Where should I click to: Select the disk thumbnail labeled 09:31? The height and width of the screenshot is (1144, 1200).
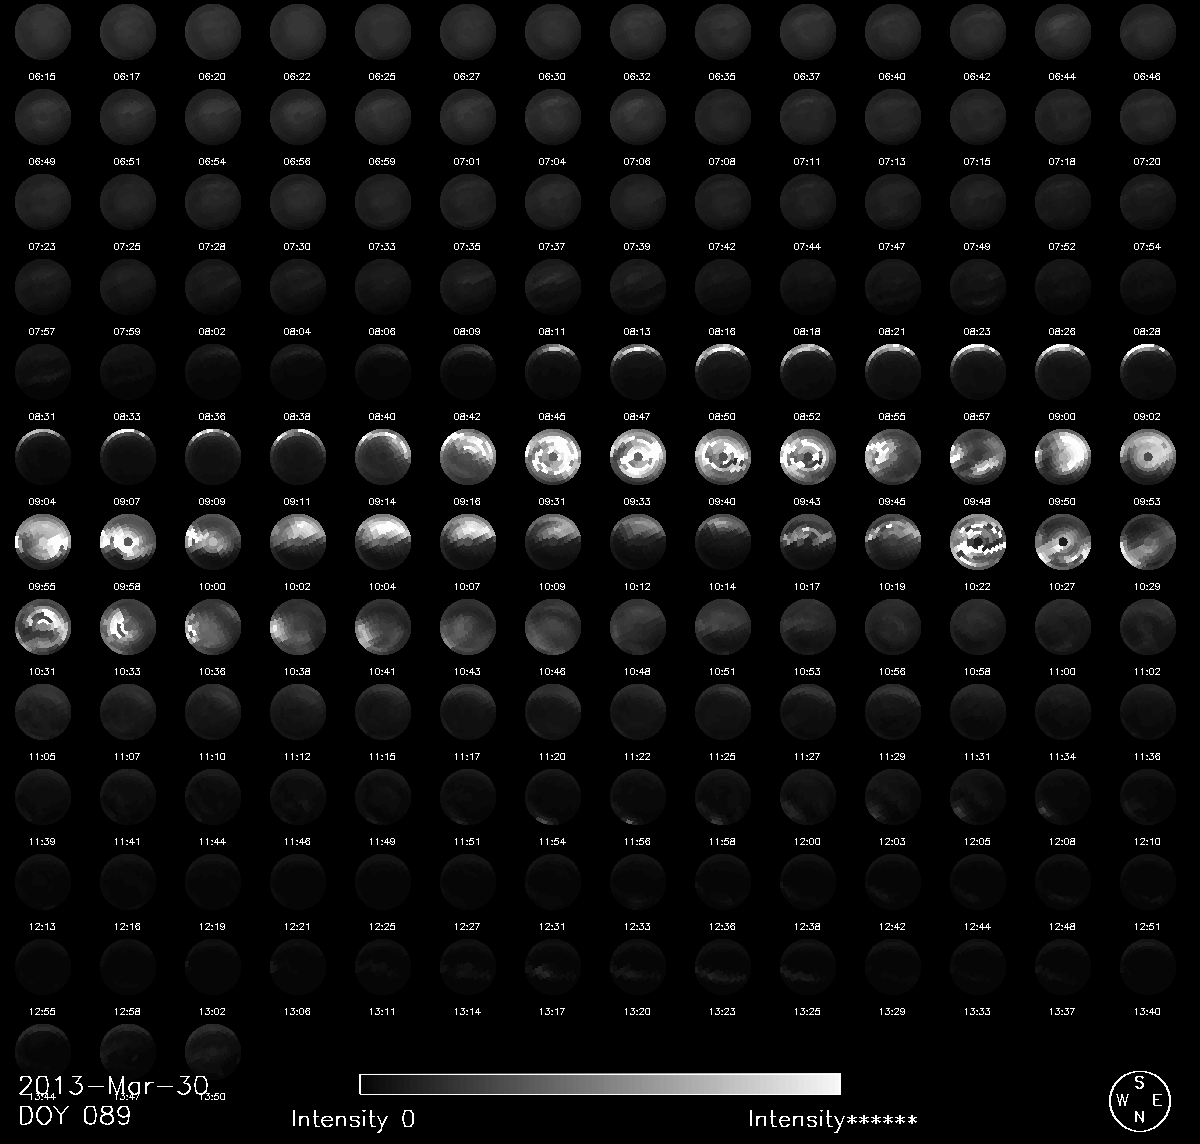click(x=553, y=455)
